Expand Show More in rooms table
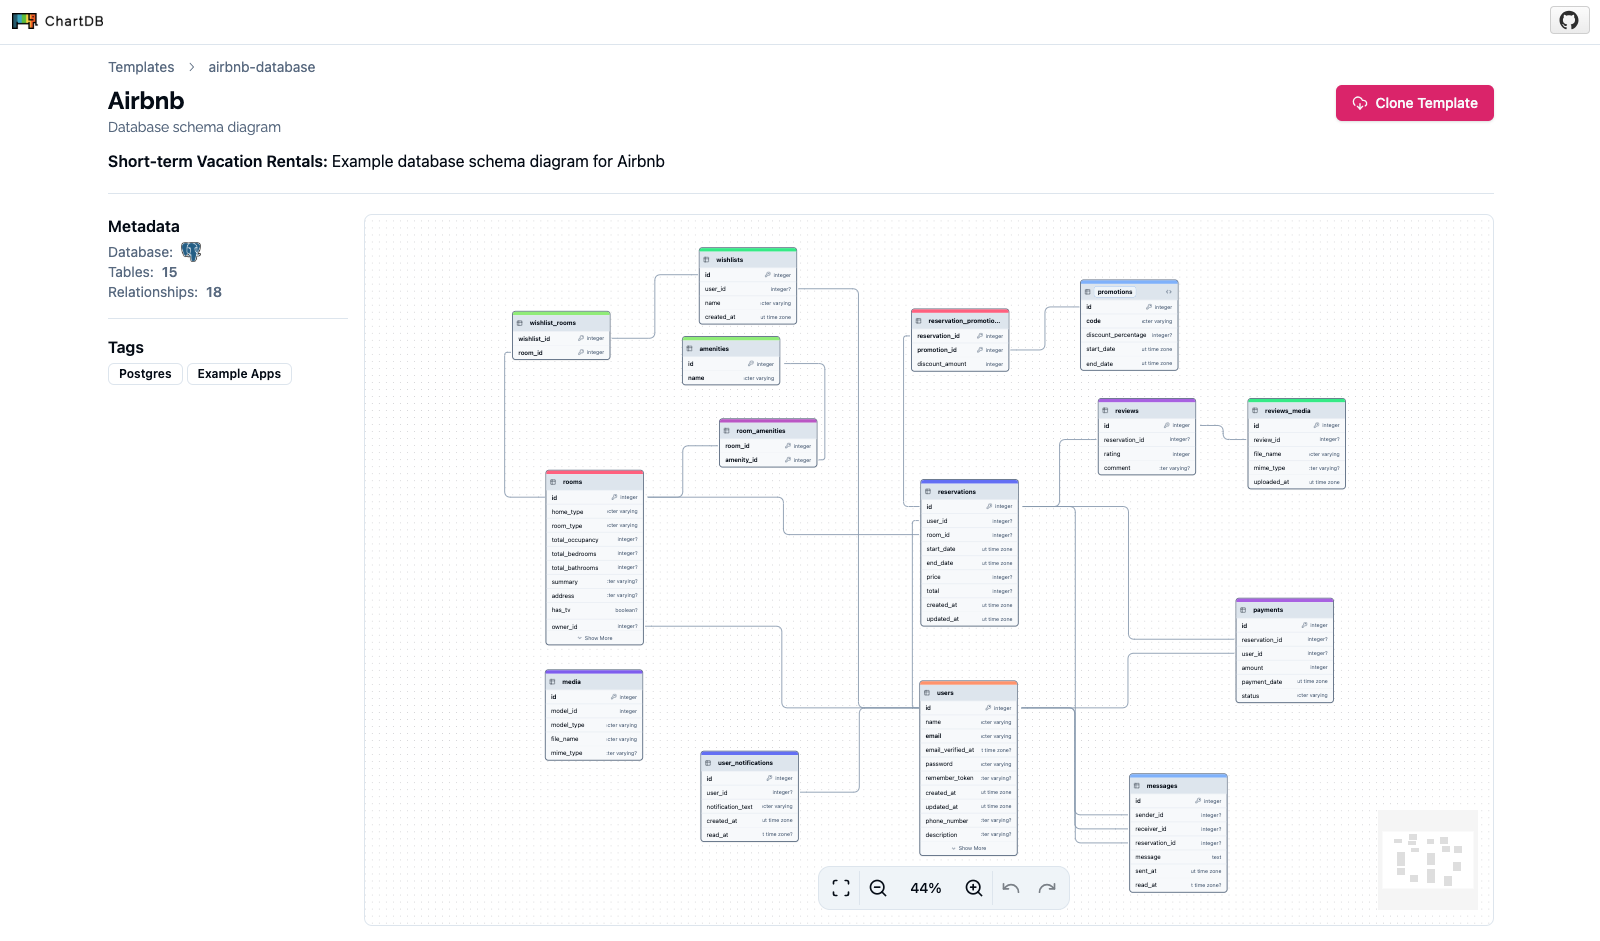The height and width of the screenshot is (941, 1600). (595, 638)
